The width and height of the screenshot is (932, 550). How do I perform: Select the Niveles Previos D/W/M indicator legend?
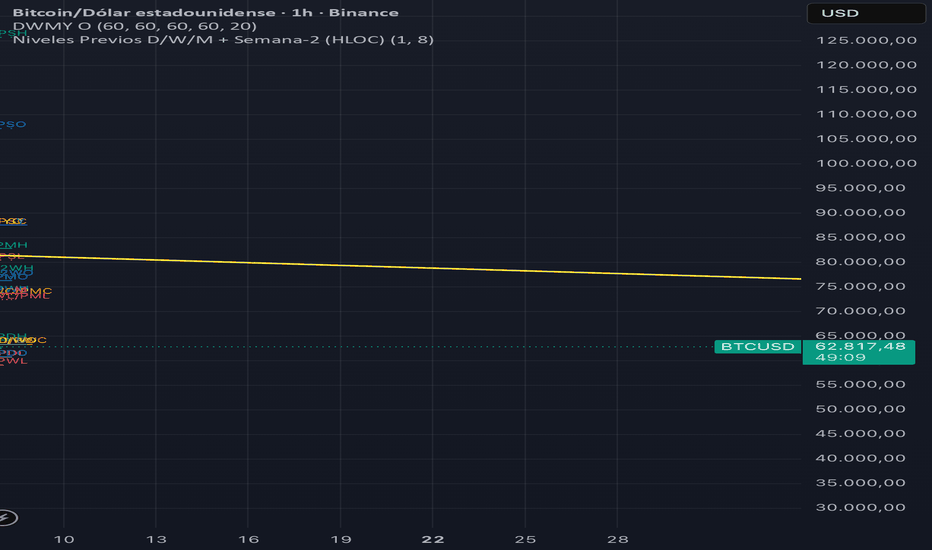click(223, 40)
